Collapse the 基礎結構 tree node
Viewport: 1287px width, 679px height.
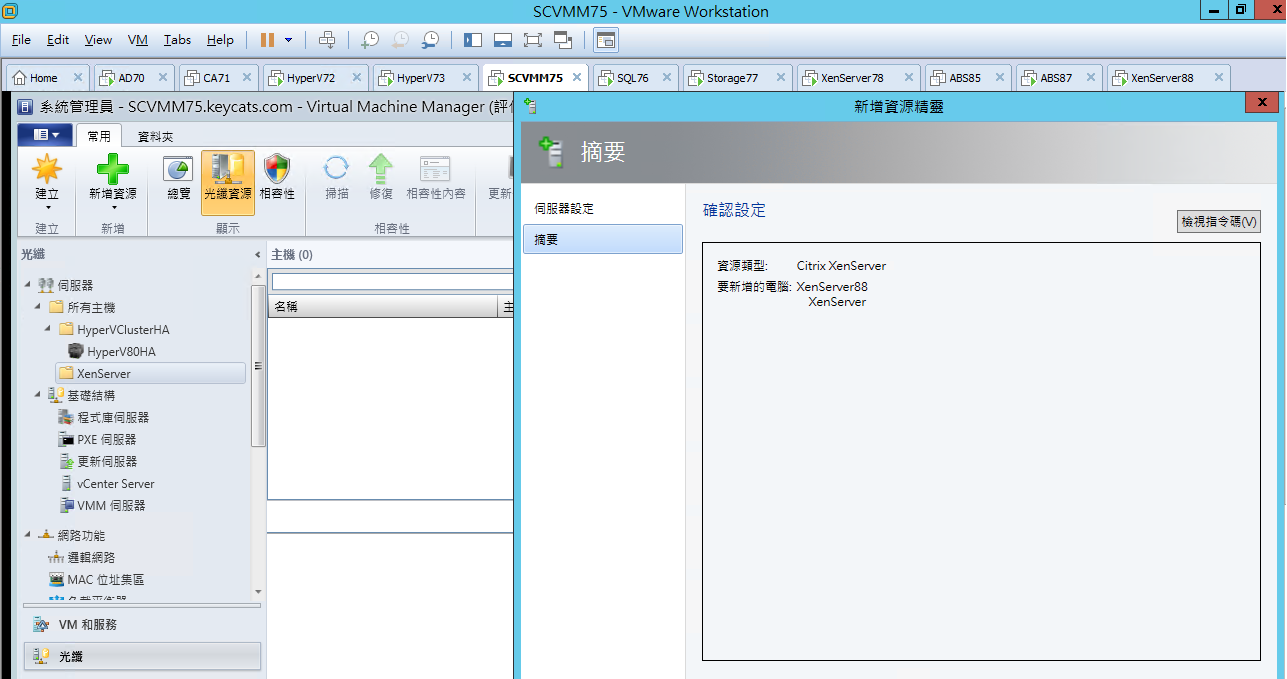(x=38, y=395)
